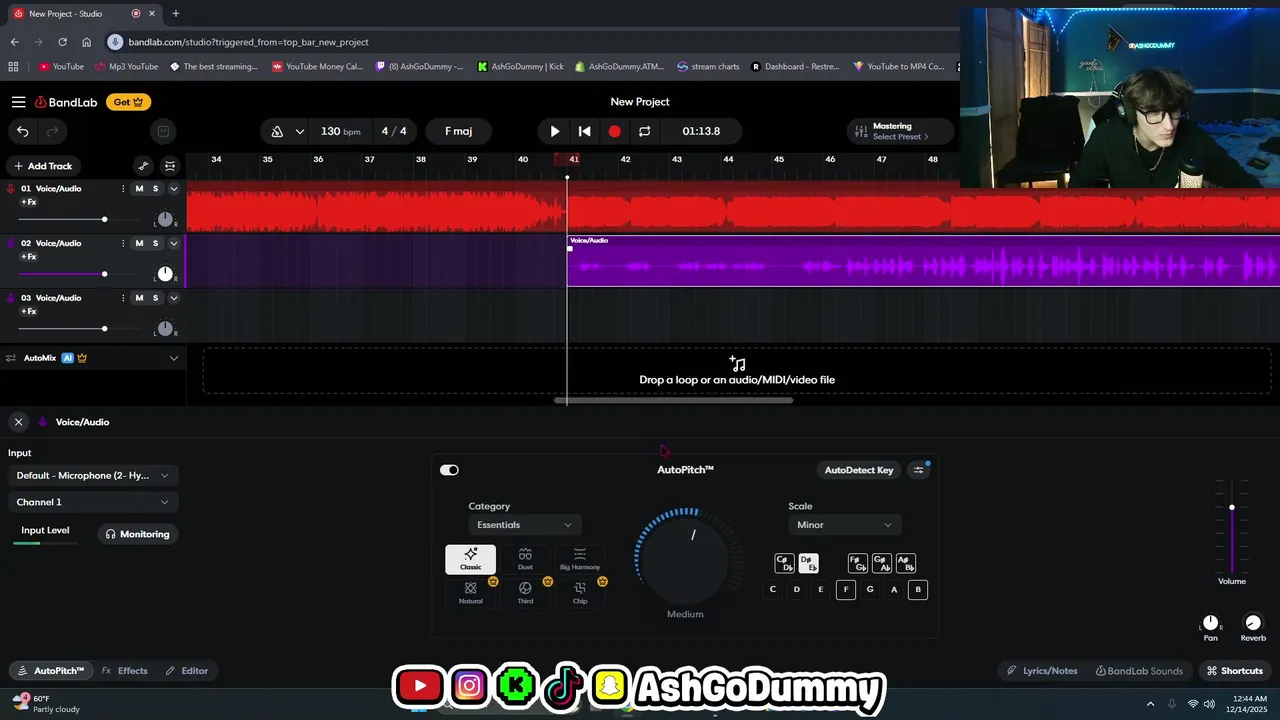Image resolution: width=1280 pixels, height=720 pixels.
Task: Mute track 03 Voice/Audio
Action: pyautogui.click(x=139, y=298)
